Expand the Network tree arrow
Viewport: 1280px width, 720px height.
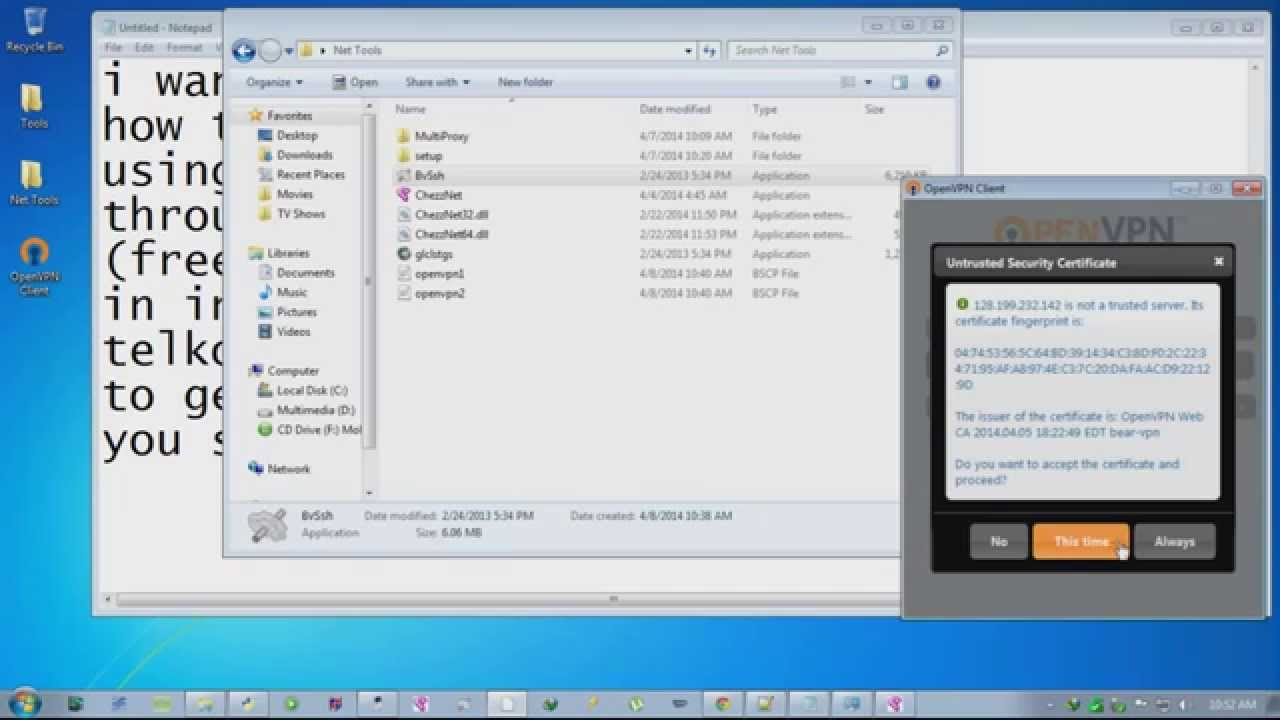251,469
